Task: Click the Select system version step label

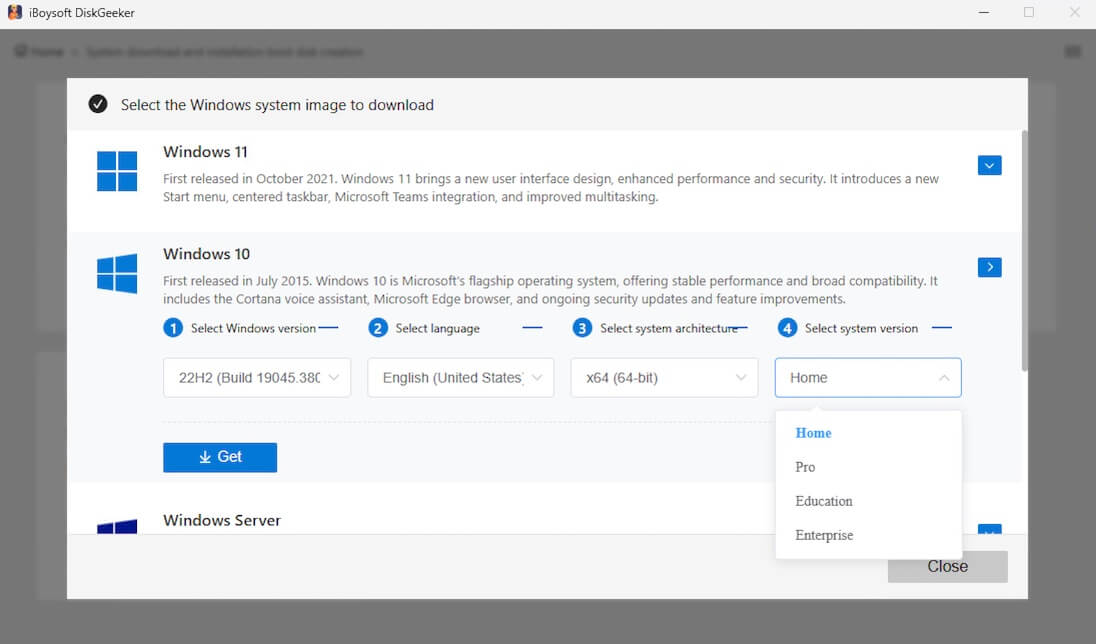Action: click(x=861, y=328)
